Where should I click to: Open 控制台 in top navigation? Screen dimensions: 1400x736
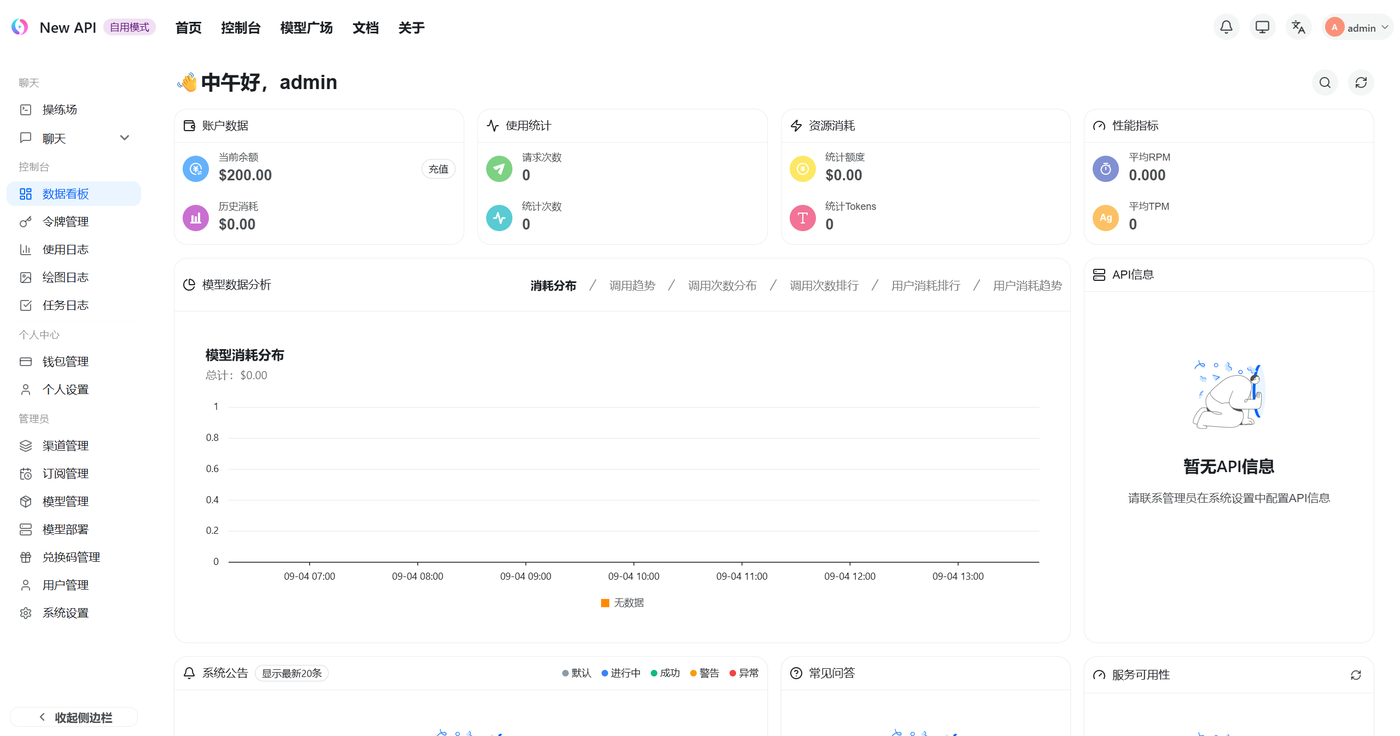(x=241, y=28)
